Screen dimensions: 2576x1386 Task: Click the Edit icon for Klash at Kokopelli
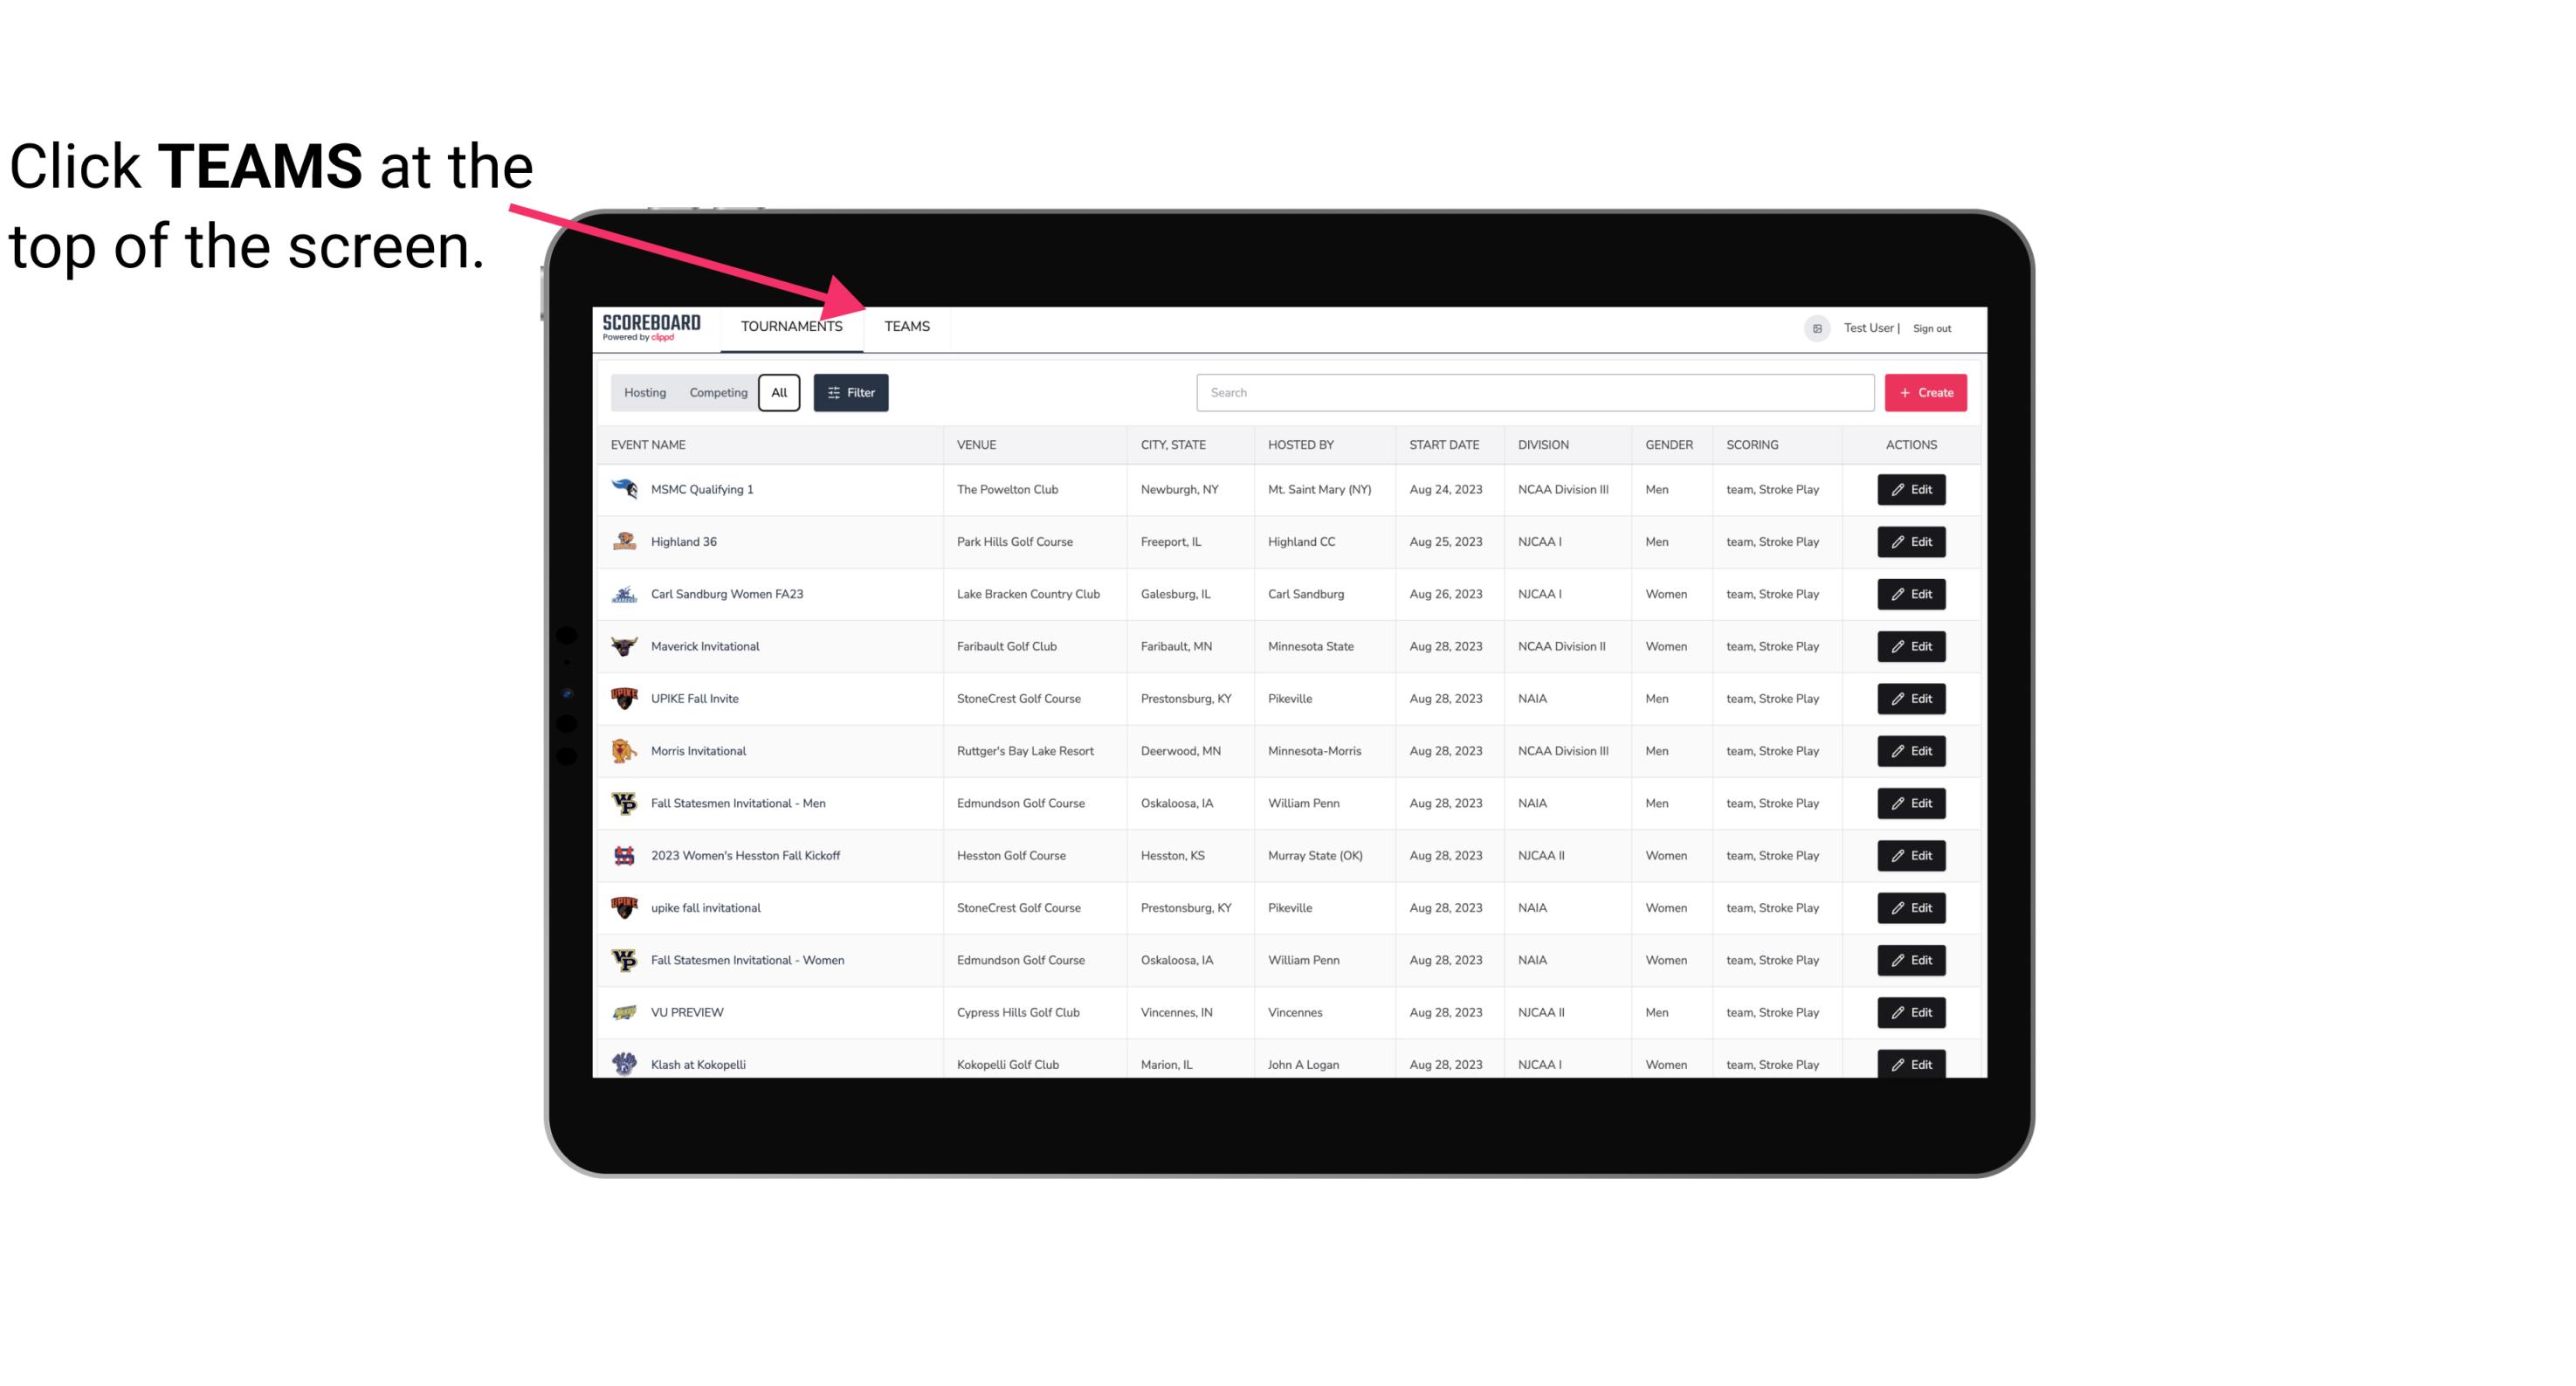coord(1911,1064)
